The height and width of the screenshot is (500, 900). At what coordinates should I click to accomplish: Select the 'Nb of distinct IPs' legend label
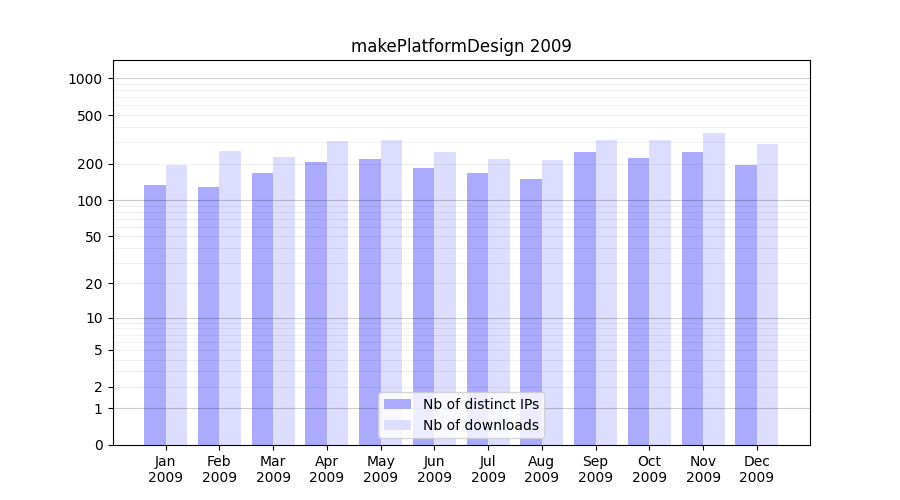coord(480,404)
